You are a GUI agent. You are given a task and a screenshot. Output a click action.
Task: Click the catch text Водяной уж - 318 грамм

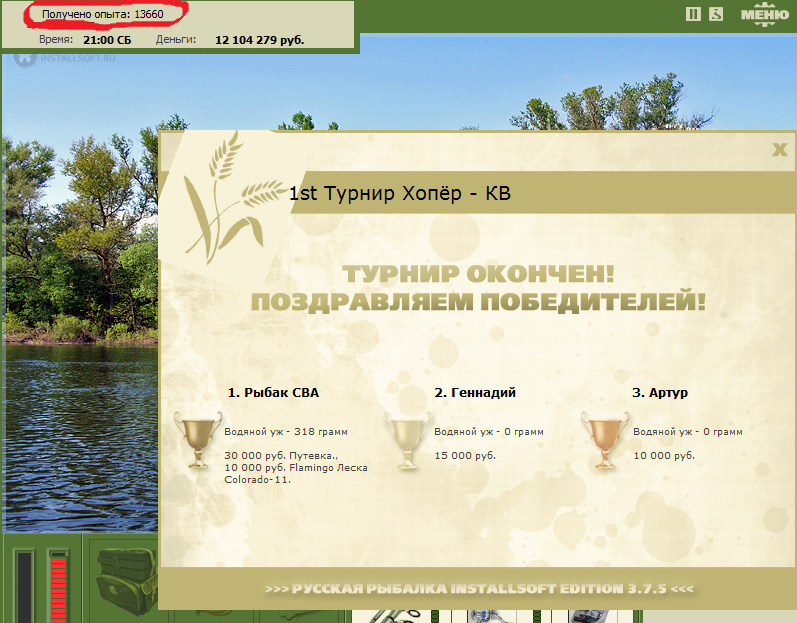tap(286, 432)
